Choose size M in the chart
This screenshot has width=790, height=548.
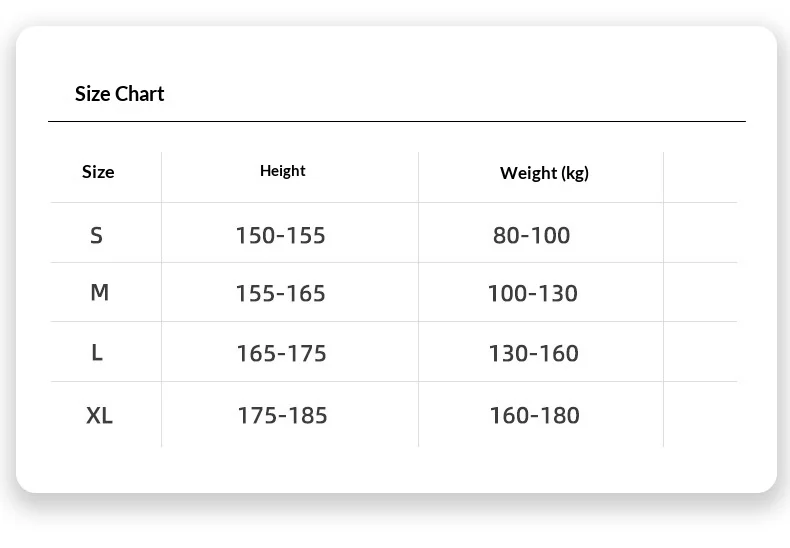click(x=99, y=293)
